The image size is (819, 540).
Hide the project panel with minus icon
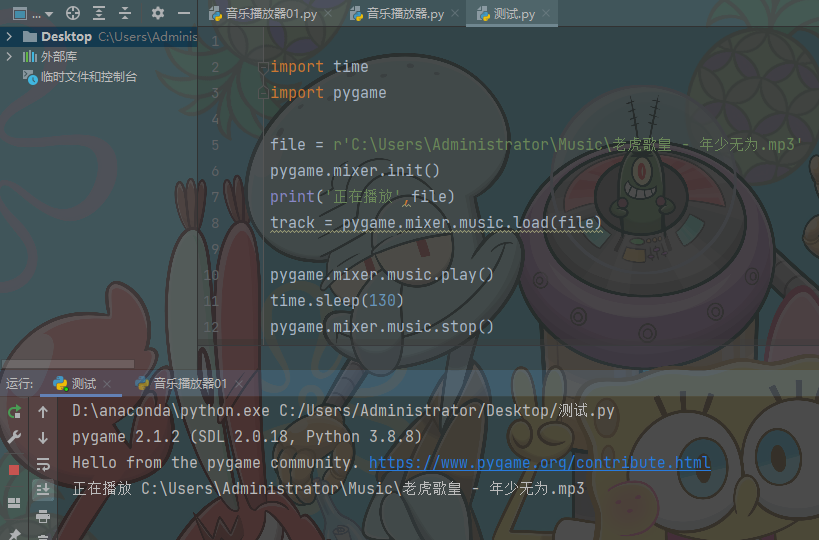(x=184, y=14)
